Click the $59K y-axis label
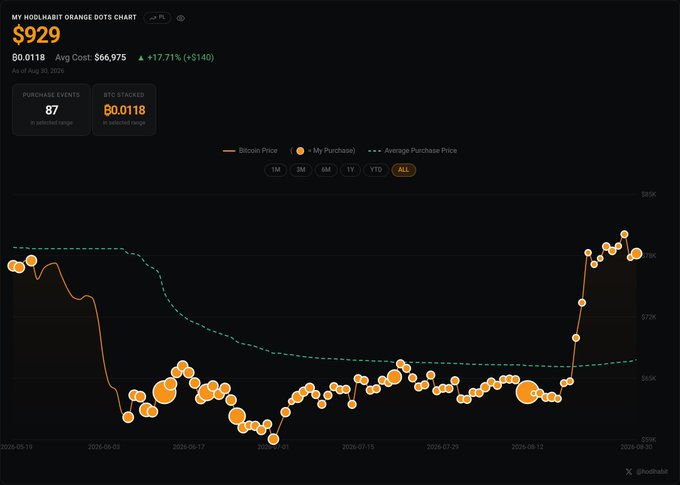The height and width of the screenshot is (485, 680). point(649,439)
